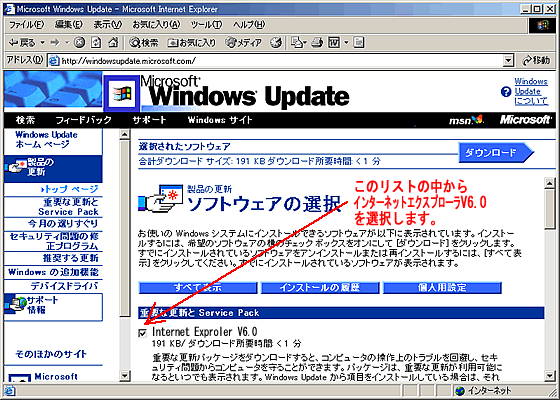560x400 pixels.
Task: Open the Mail button dropdown arrow
Action: (x=305, y=43)
